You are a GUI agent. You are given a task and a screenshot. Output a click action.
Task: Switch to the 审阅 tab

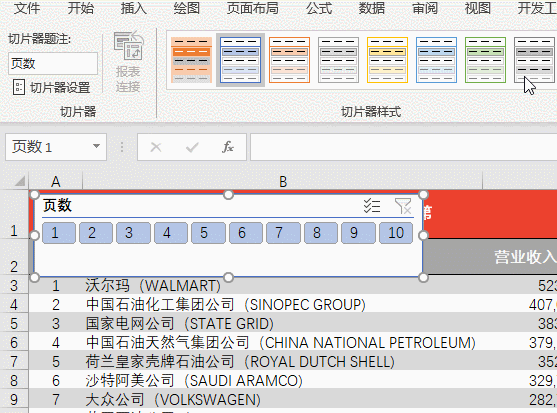(425, 8)
